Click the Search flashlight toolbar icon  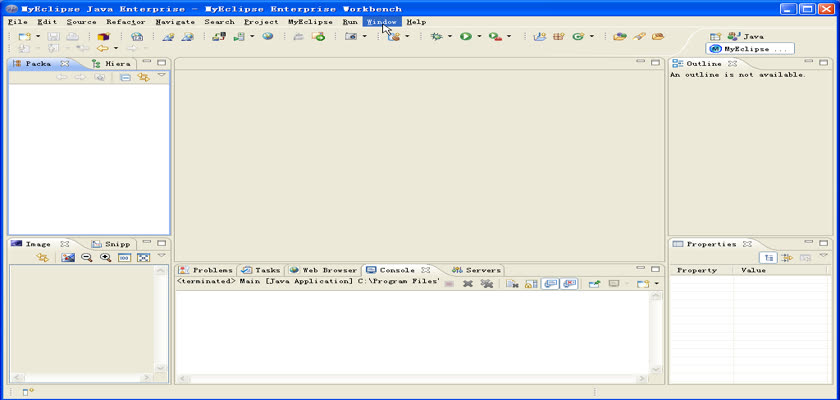pyautogui.click(x=639, y=36)
